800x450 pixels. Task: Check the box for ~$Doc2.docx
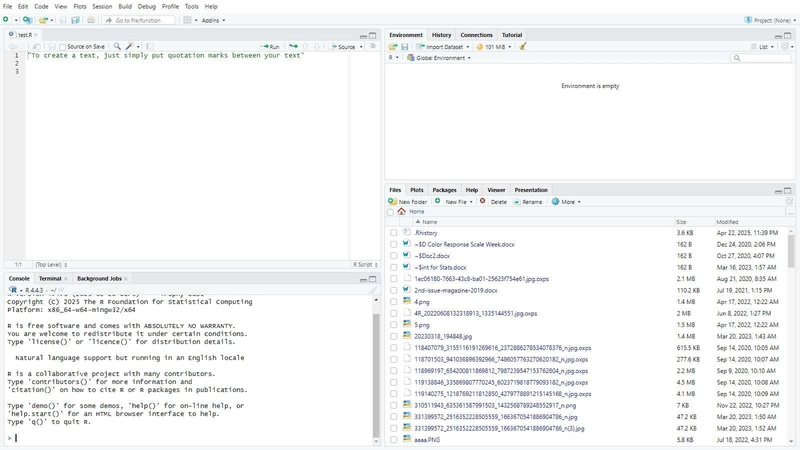pyautogui.click(x=393, y=256)
